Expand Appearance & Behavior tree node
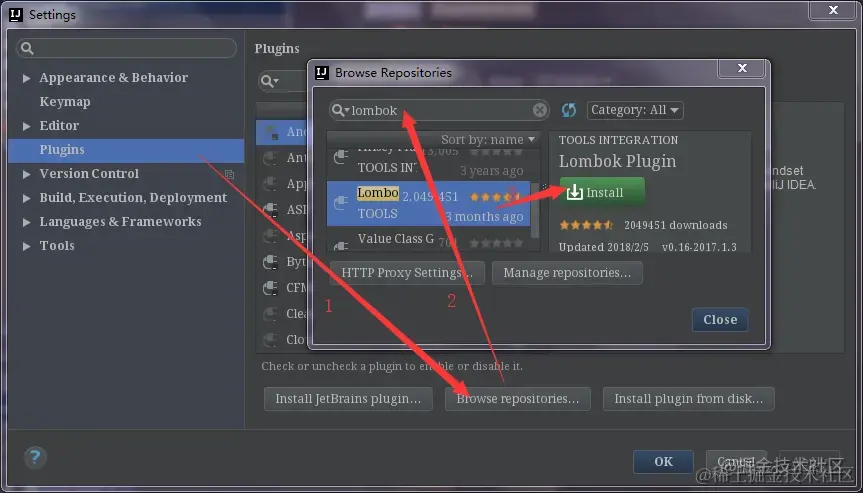 [26, 78]
